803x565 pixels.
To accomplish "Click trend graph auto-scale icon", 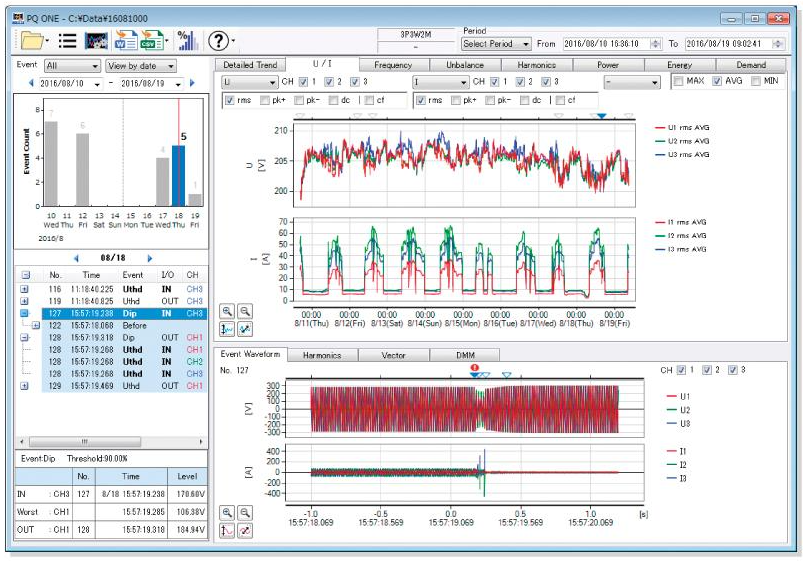I will tap(245, 329).
